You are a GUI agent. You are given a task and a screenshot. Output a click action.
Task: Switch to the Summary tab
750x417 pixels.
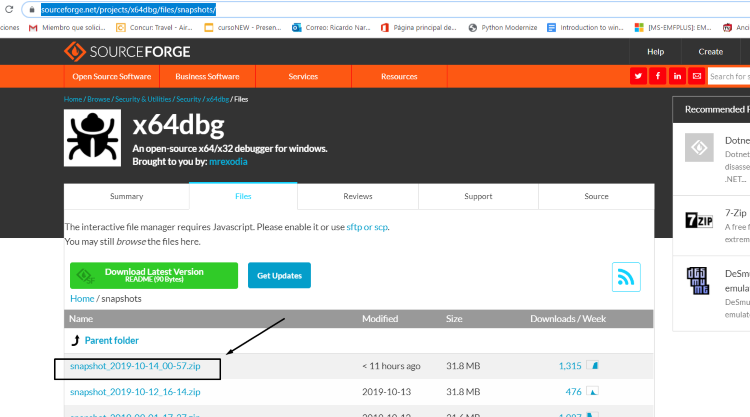click(x=126, y=196)
